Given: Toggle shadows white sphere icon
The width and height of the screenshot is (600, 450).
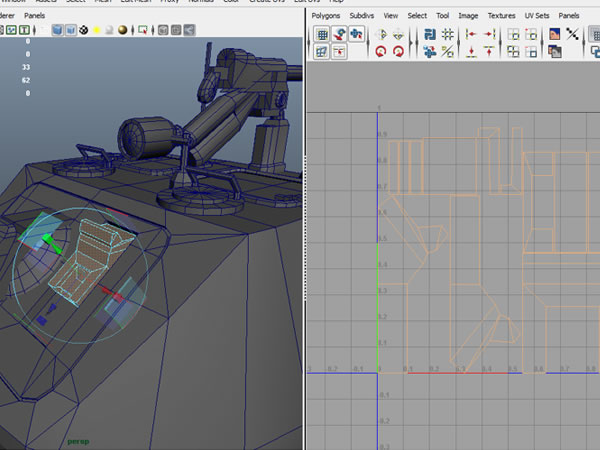Looking at the screenshot, I should 109,30.
